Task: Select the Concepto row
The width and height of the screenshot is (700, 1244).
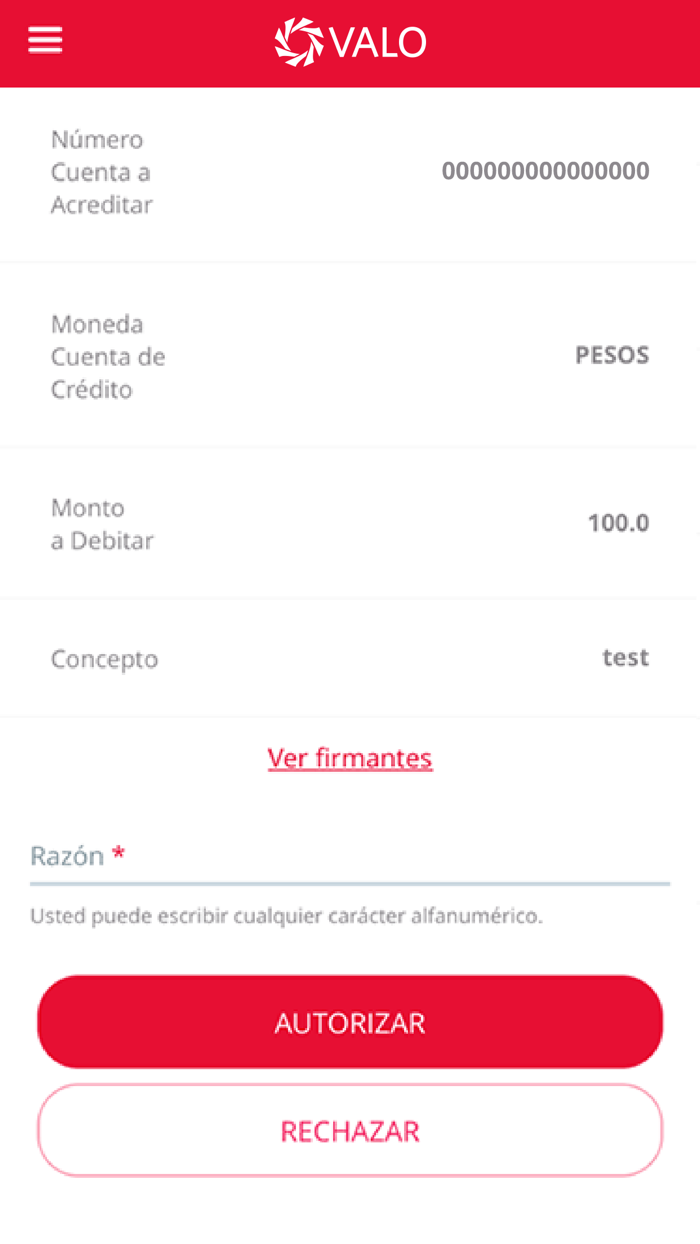Action: pyautogui.click(x=350, y=658)
